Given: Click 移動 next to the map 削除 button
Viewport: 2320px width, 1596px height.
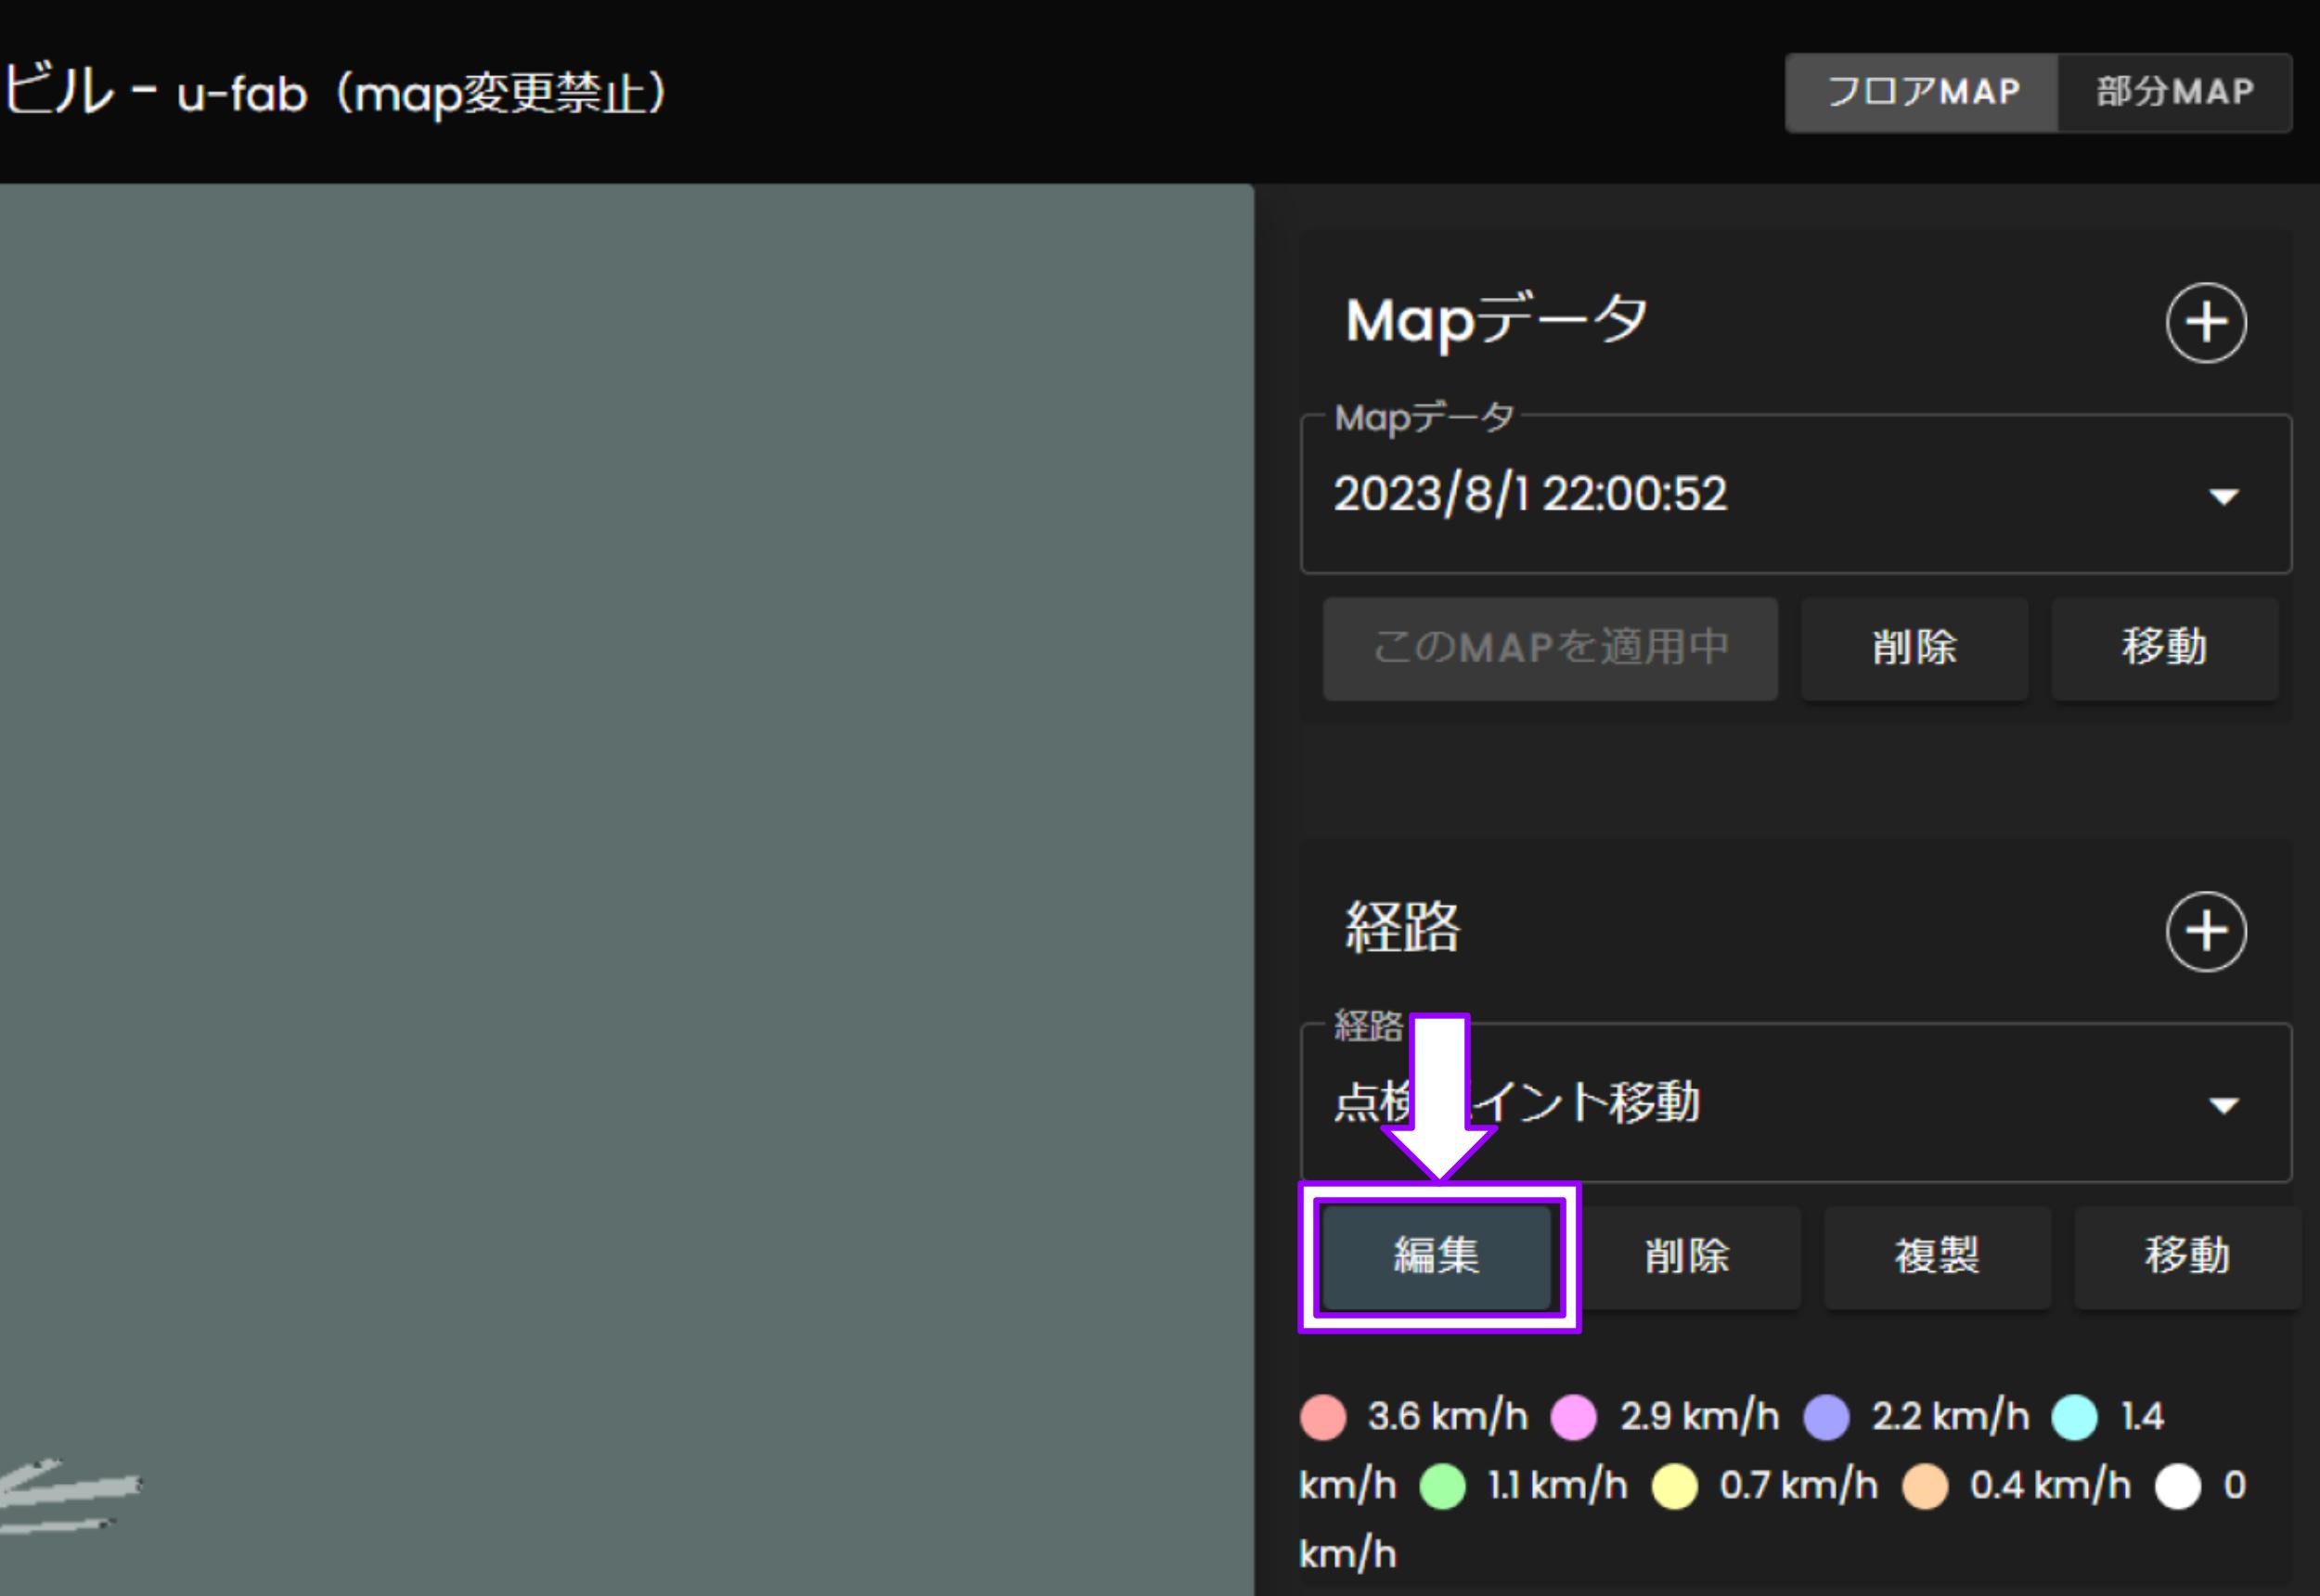Looking at the screenshot, I should [x=2165, y=649].
